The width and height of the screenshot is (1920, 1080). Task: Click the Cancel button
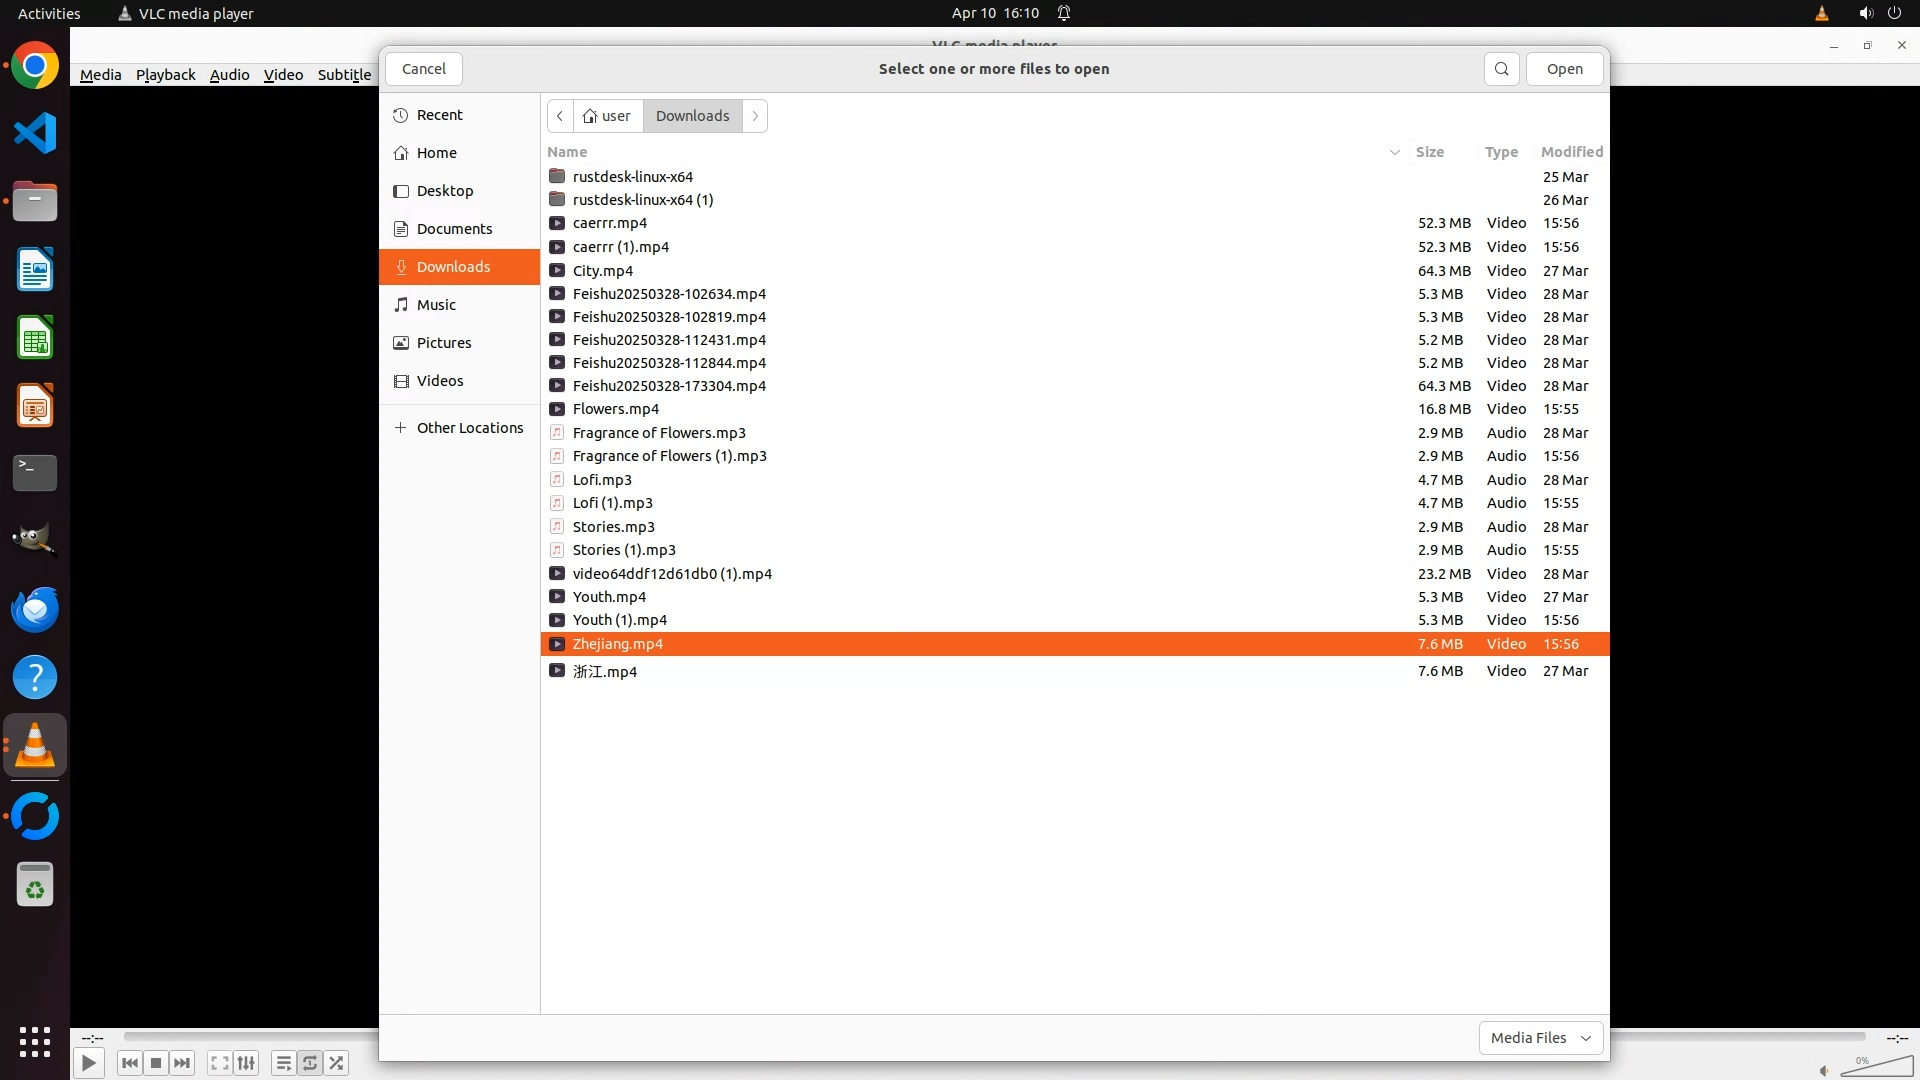tap(423, 69)
